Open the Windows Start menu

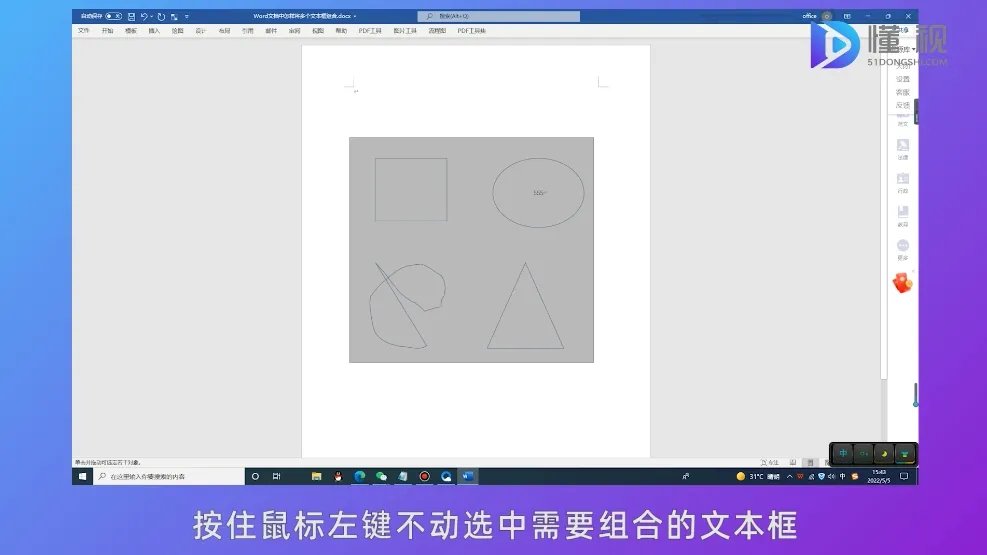tap(82, 476)
